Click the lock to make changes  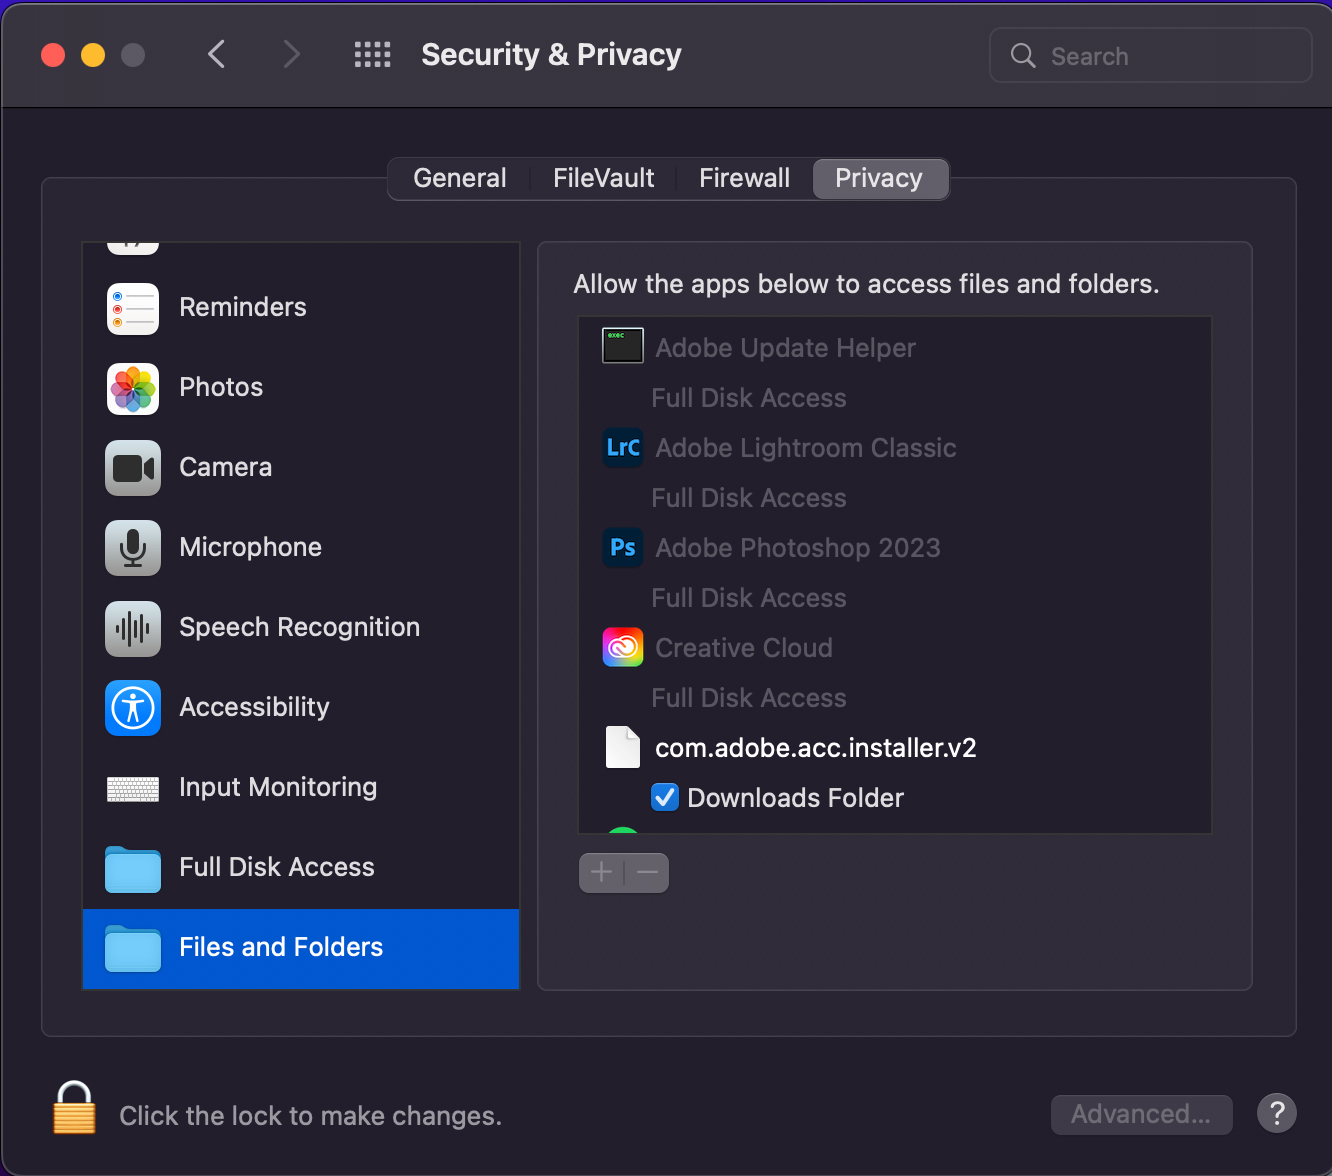point(73,1108)
